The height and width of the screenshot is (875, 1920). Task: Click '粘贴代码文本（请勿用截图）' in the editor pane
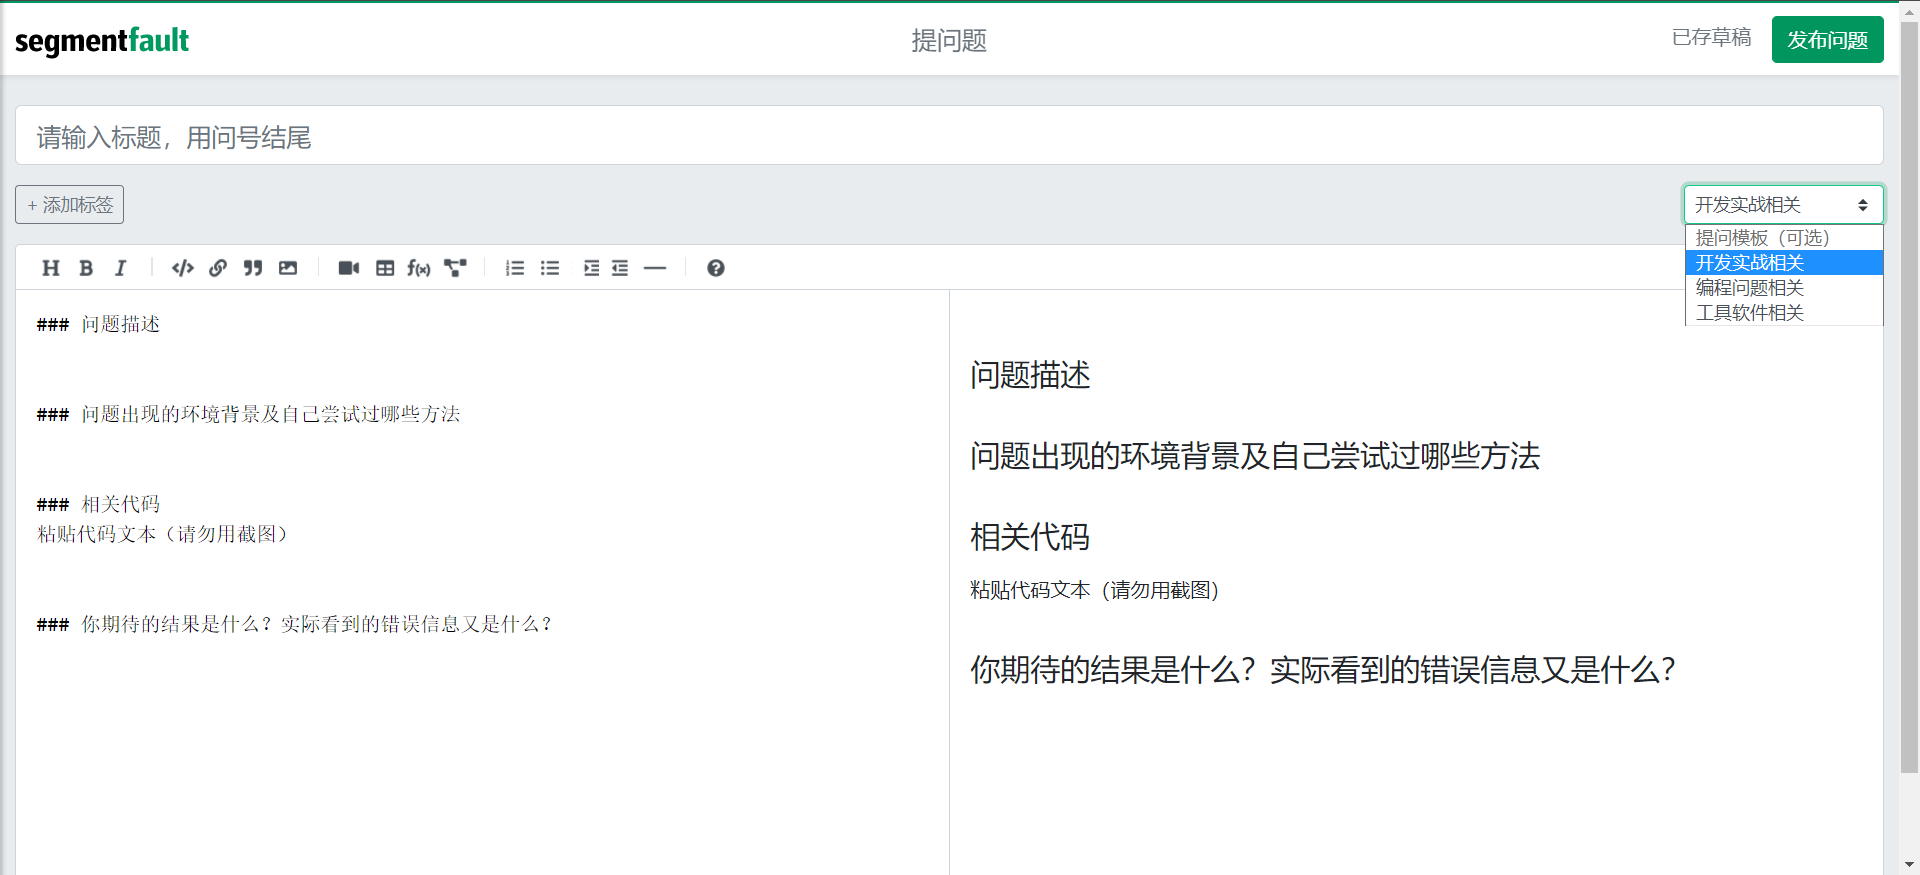click(162, 534)
